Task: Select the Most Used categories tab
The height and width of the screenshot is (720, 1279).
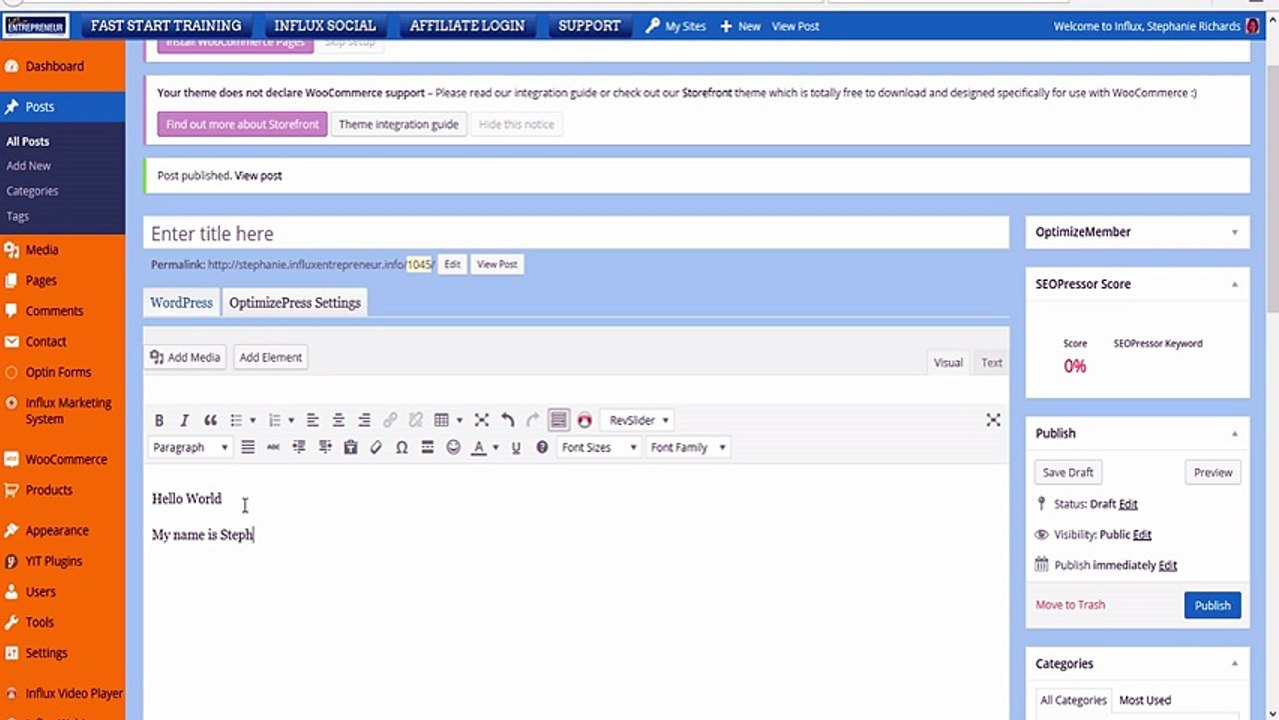Action: pyautogui.click(x=1145, y=700)
